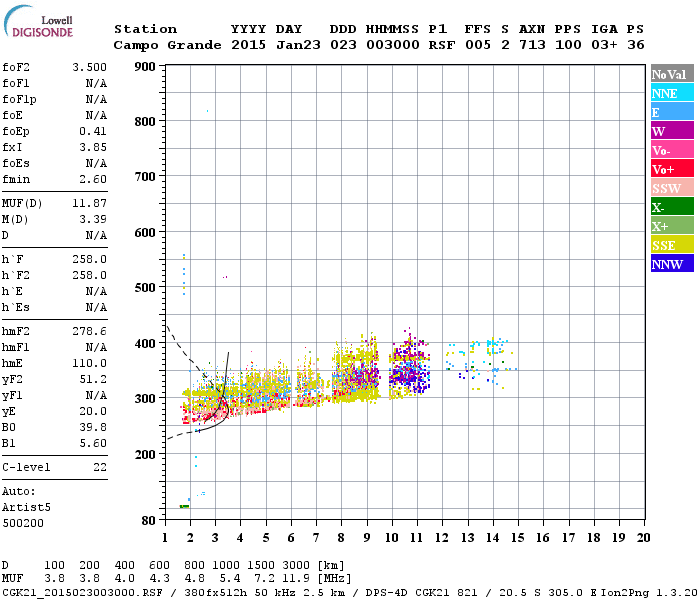Click the fmin value 2.60
This screenshot has height=600, width=700.
pyautogui.click(x=93, y=179)
